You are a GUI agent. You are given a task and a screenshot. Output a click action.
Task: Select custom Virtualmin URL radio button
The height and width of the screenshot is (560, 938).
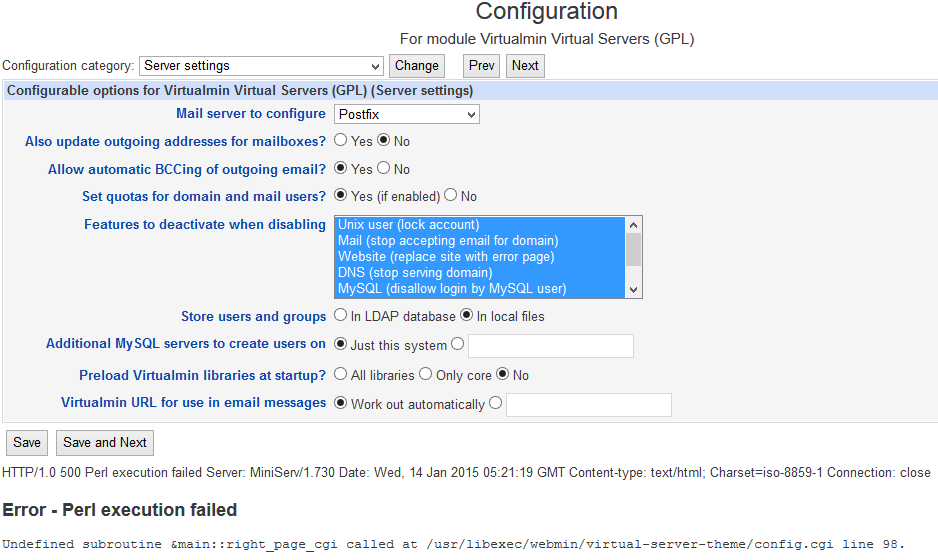[x=495, y=403]
